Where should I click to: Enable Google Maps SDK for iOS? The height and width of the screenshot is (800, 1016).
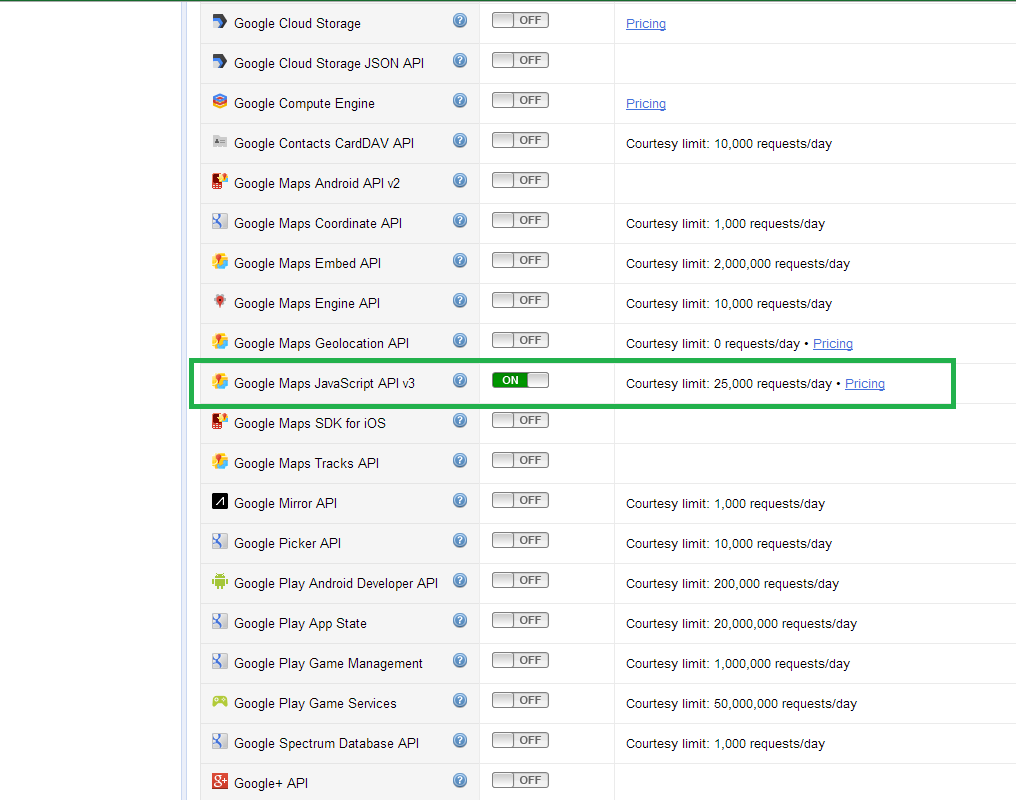[520, 420]
